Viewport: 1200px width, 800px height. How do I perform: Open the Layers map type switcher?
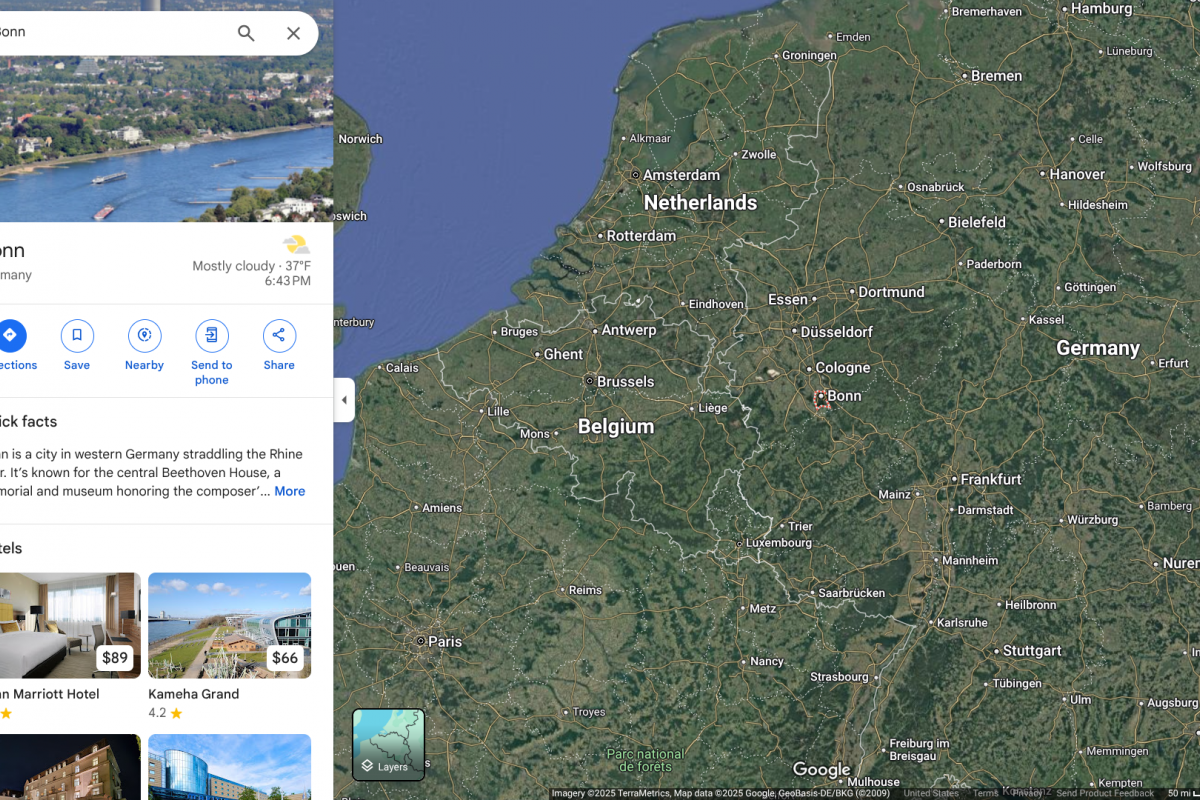click(x=388, y=745)
